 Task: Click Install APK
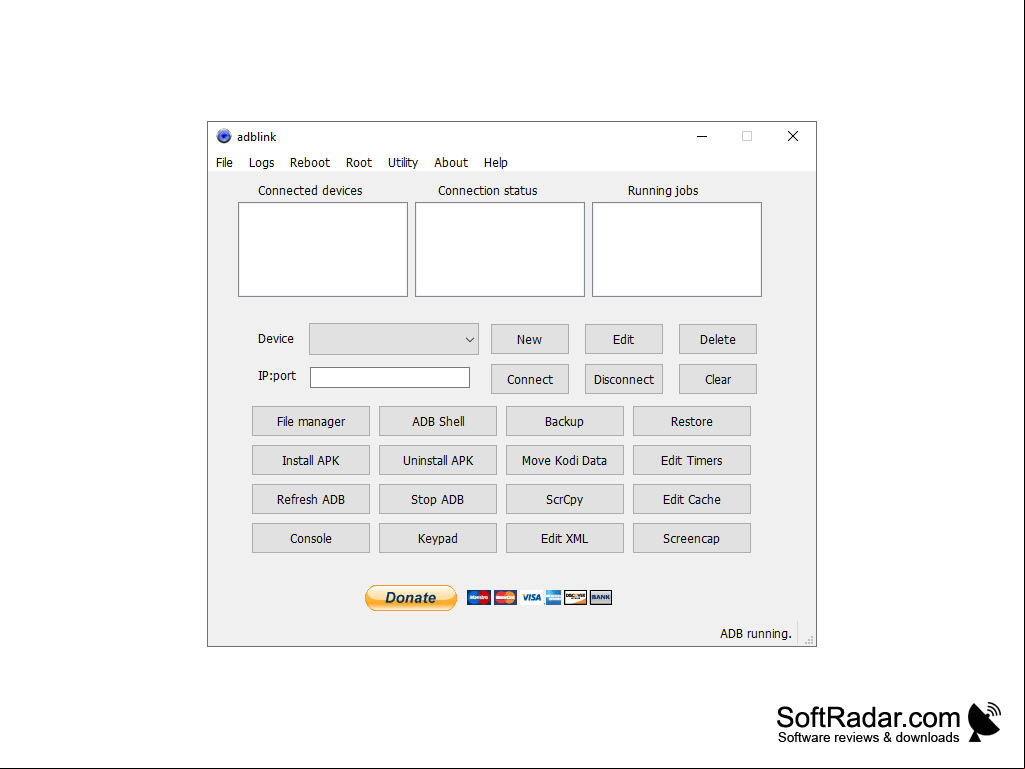tap(311, 460)
